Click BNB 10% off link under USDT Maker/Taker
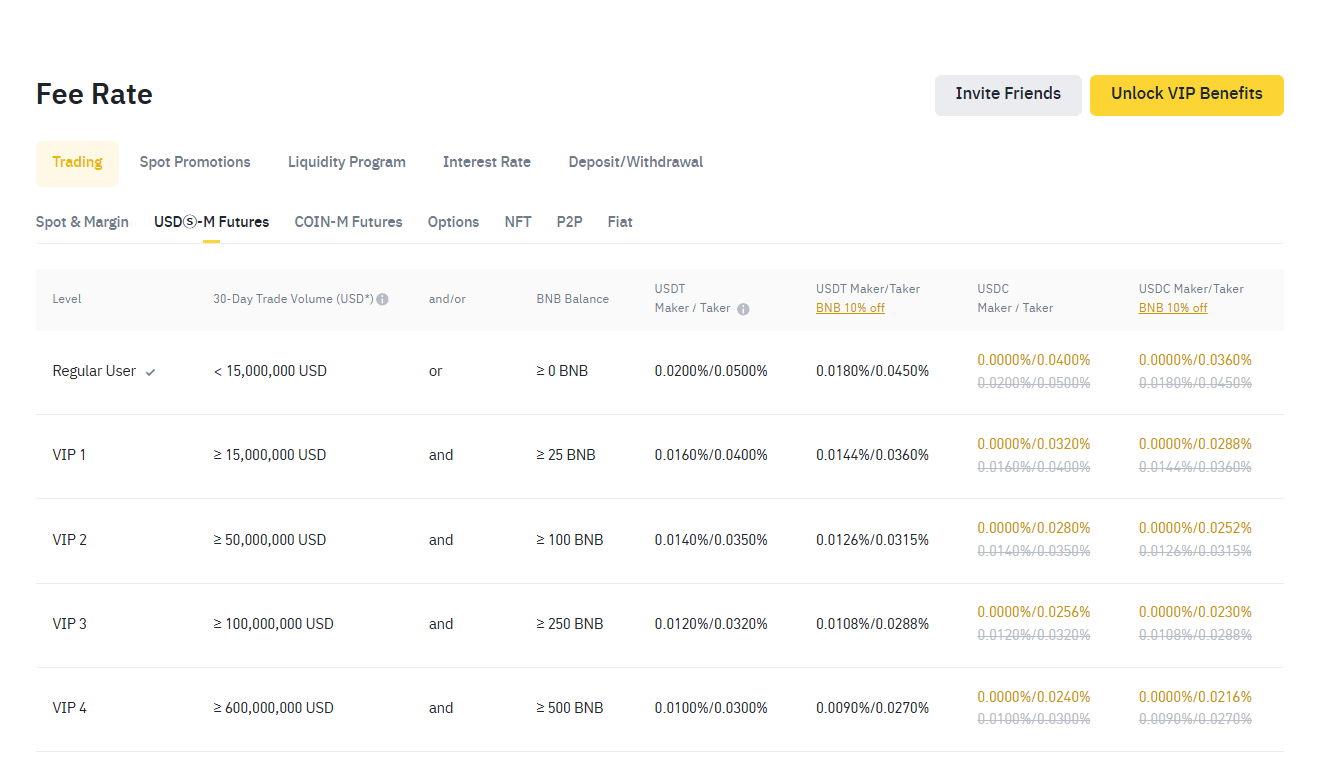Screen dimensions: 1339x767 pyautogui.click(x=850, y=308)
